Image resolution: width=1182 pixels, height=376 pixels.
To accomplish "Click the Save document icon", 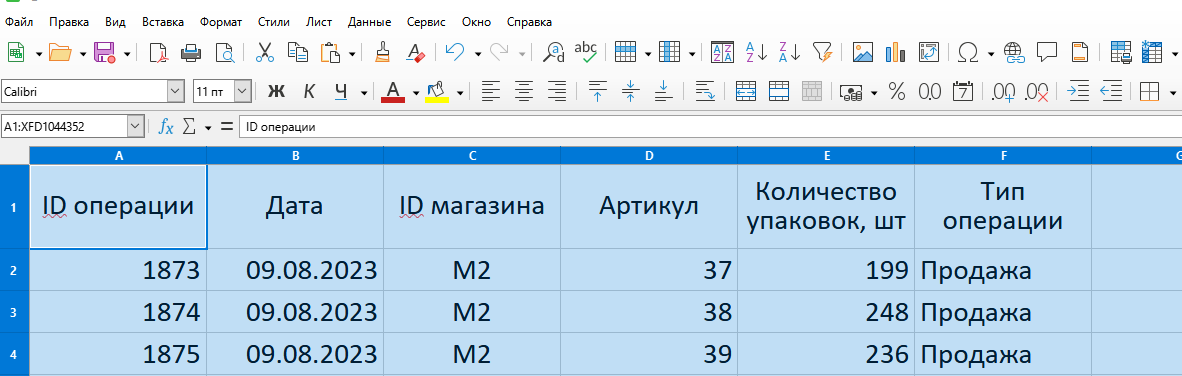I will (x=104, y=52).
